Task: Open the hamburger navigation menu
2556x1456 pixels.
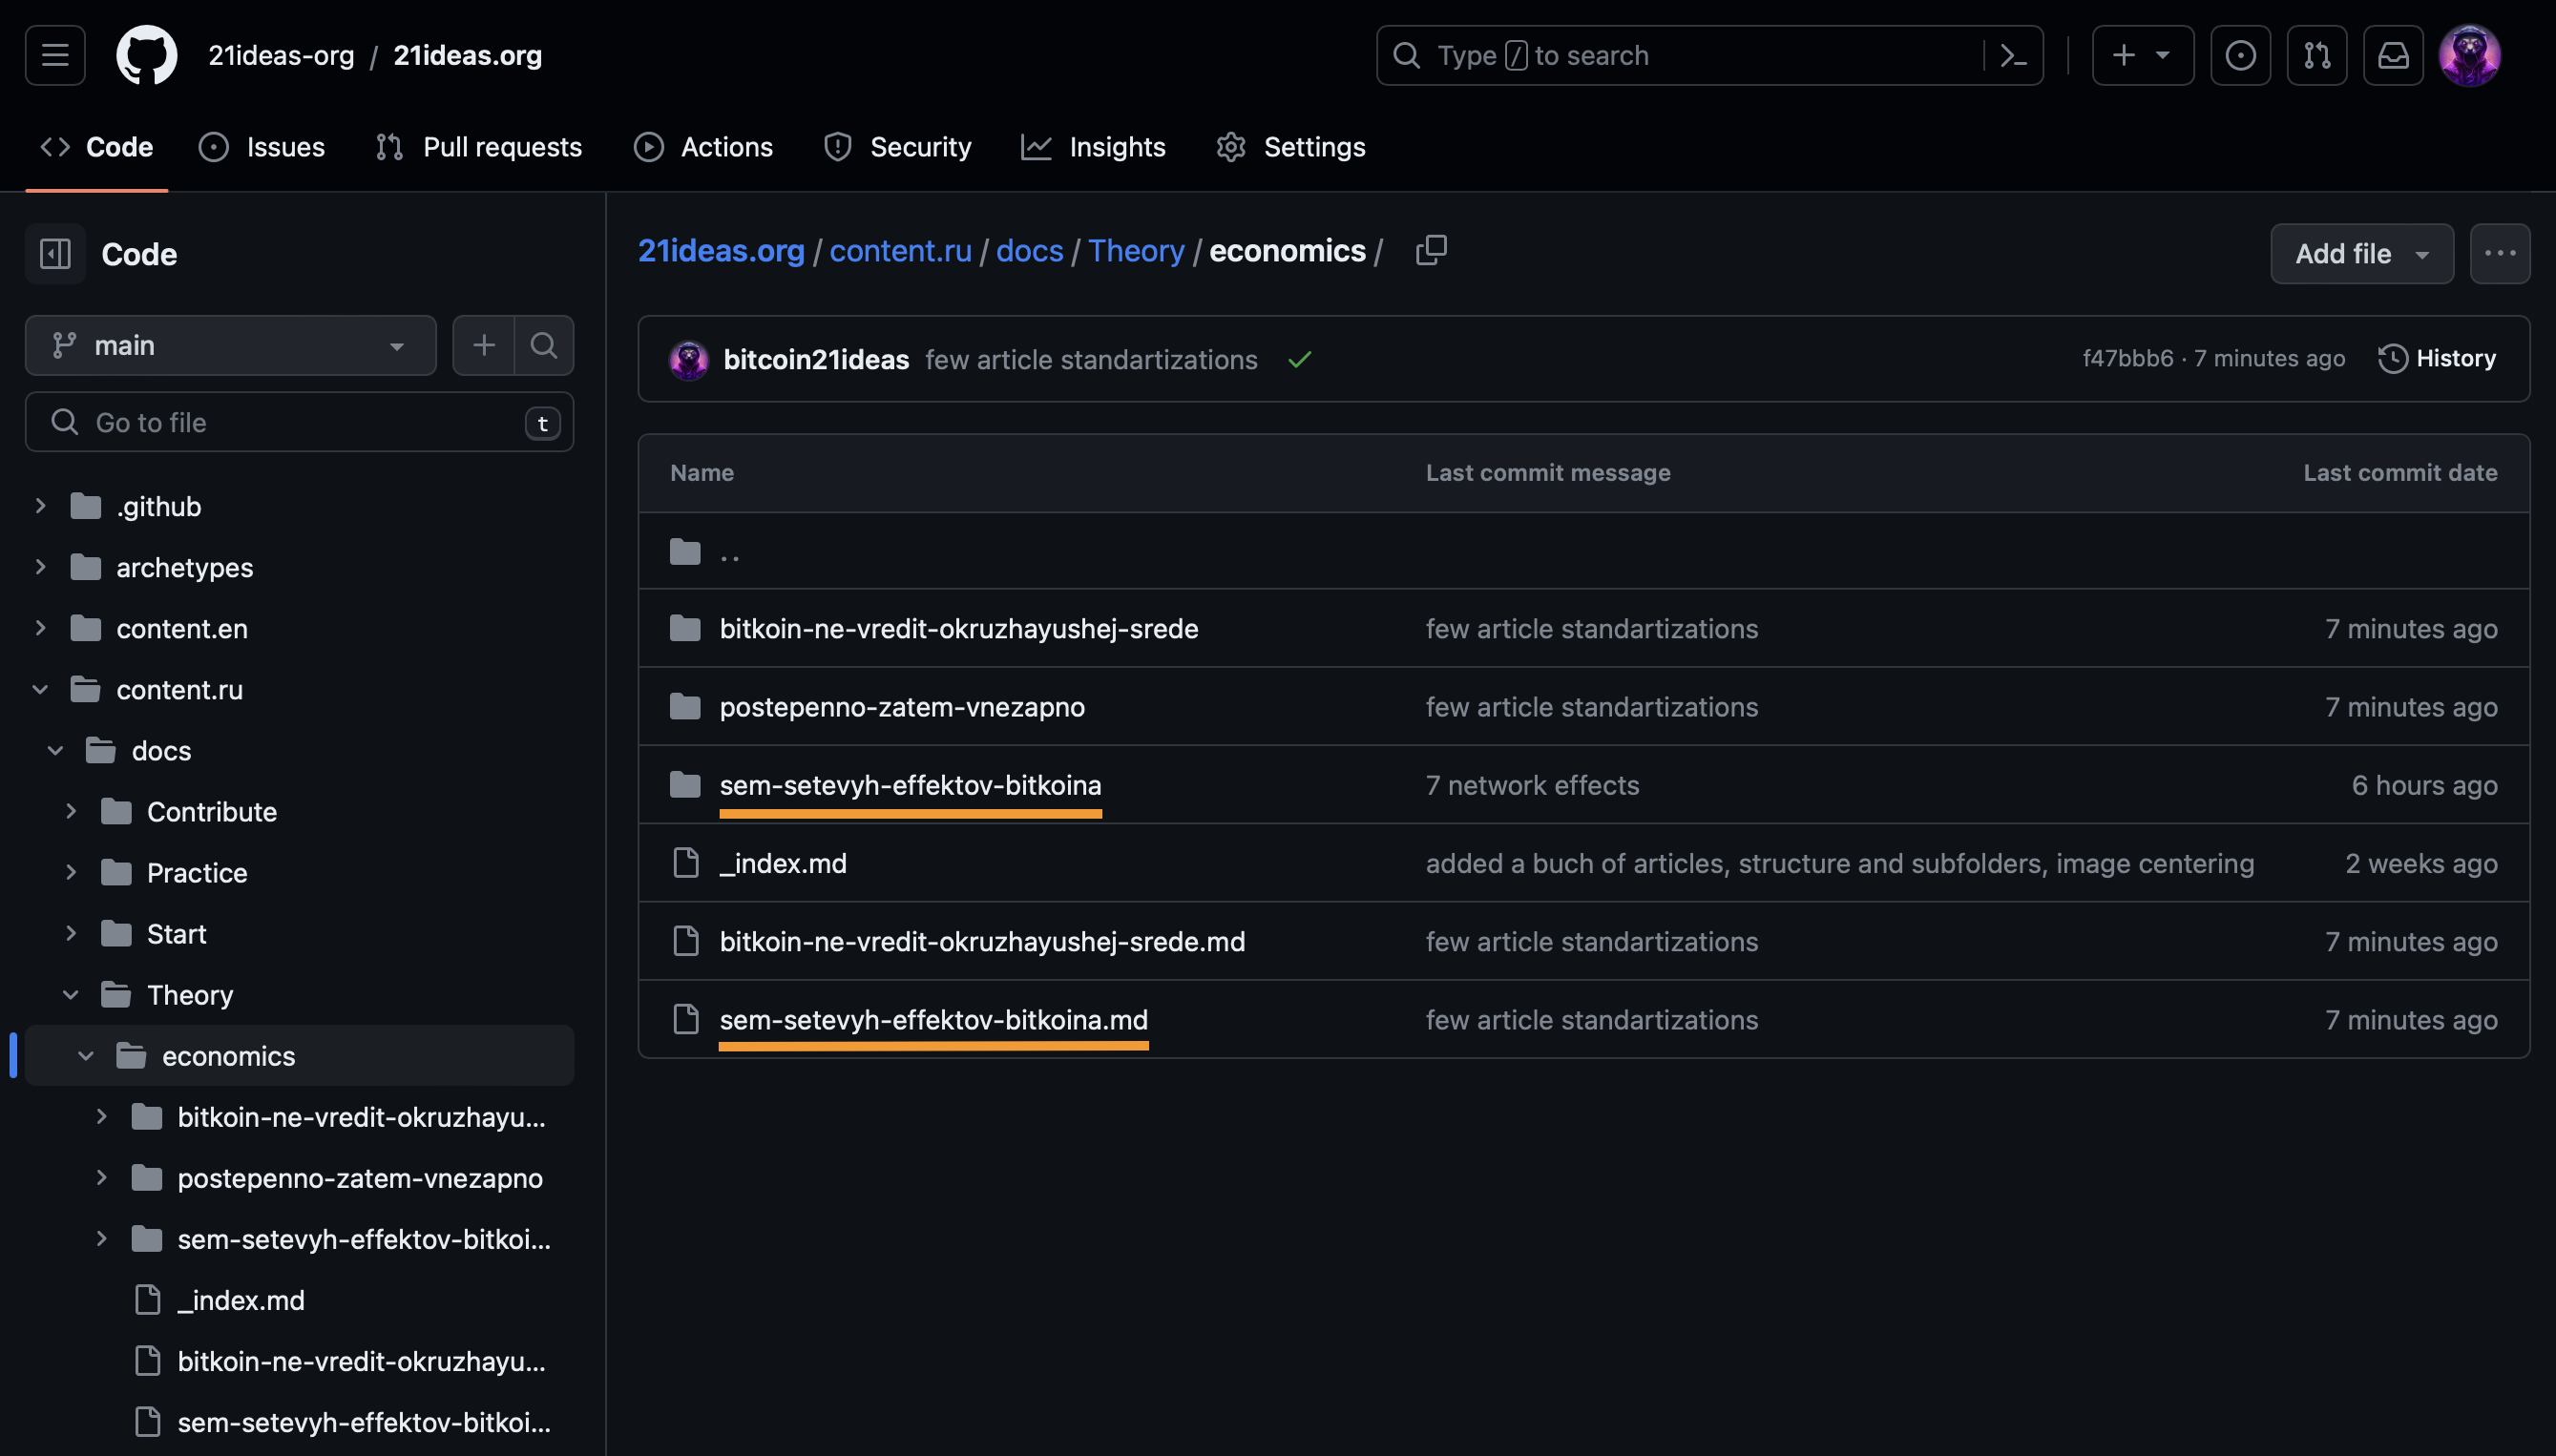Action: [x=55, y=55]
